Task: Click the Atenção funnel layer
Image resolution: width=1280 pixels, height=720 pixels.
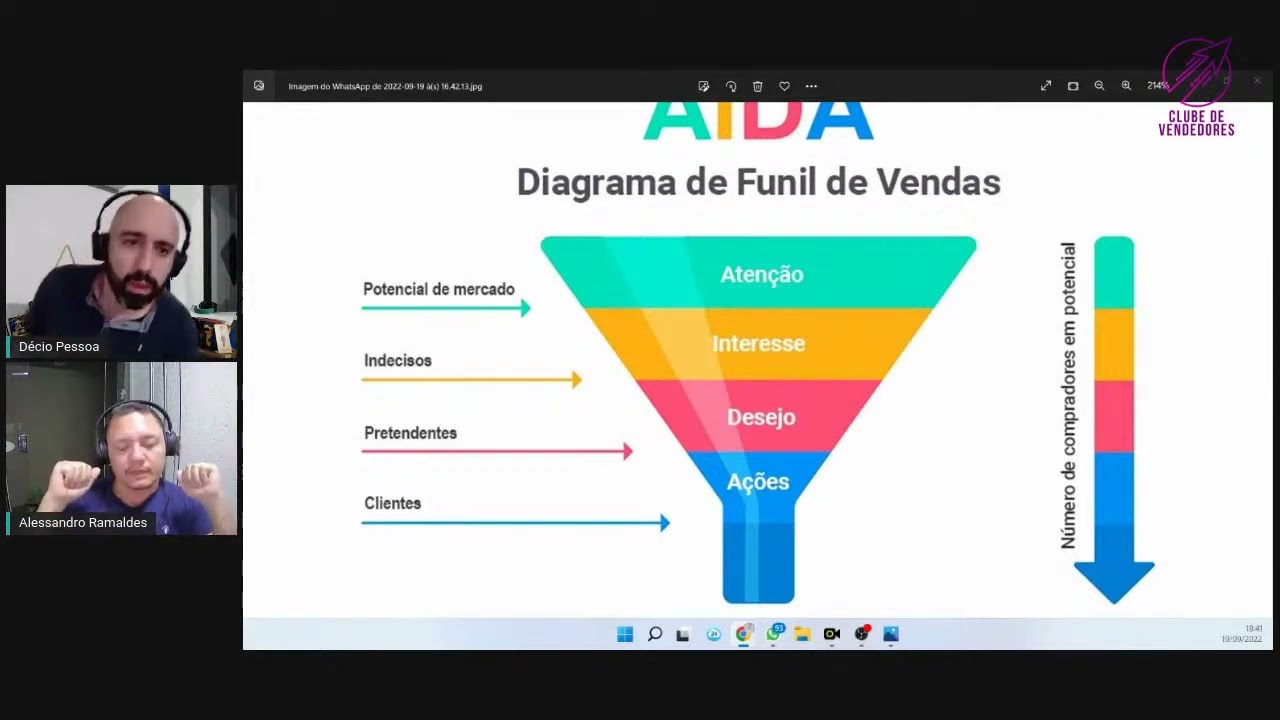Action: coord(761,274)
